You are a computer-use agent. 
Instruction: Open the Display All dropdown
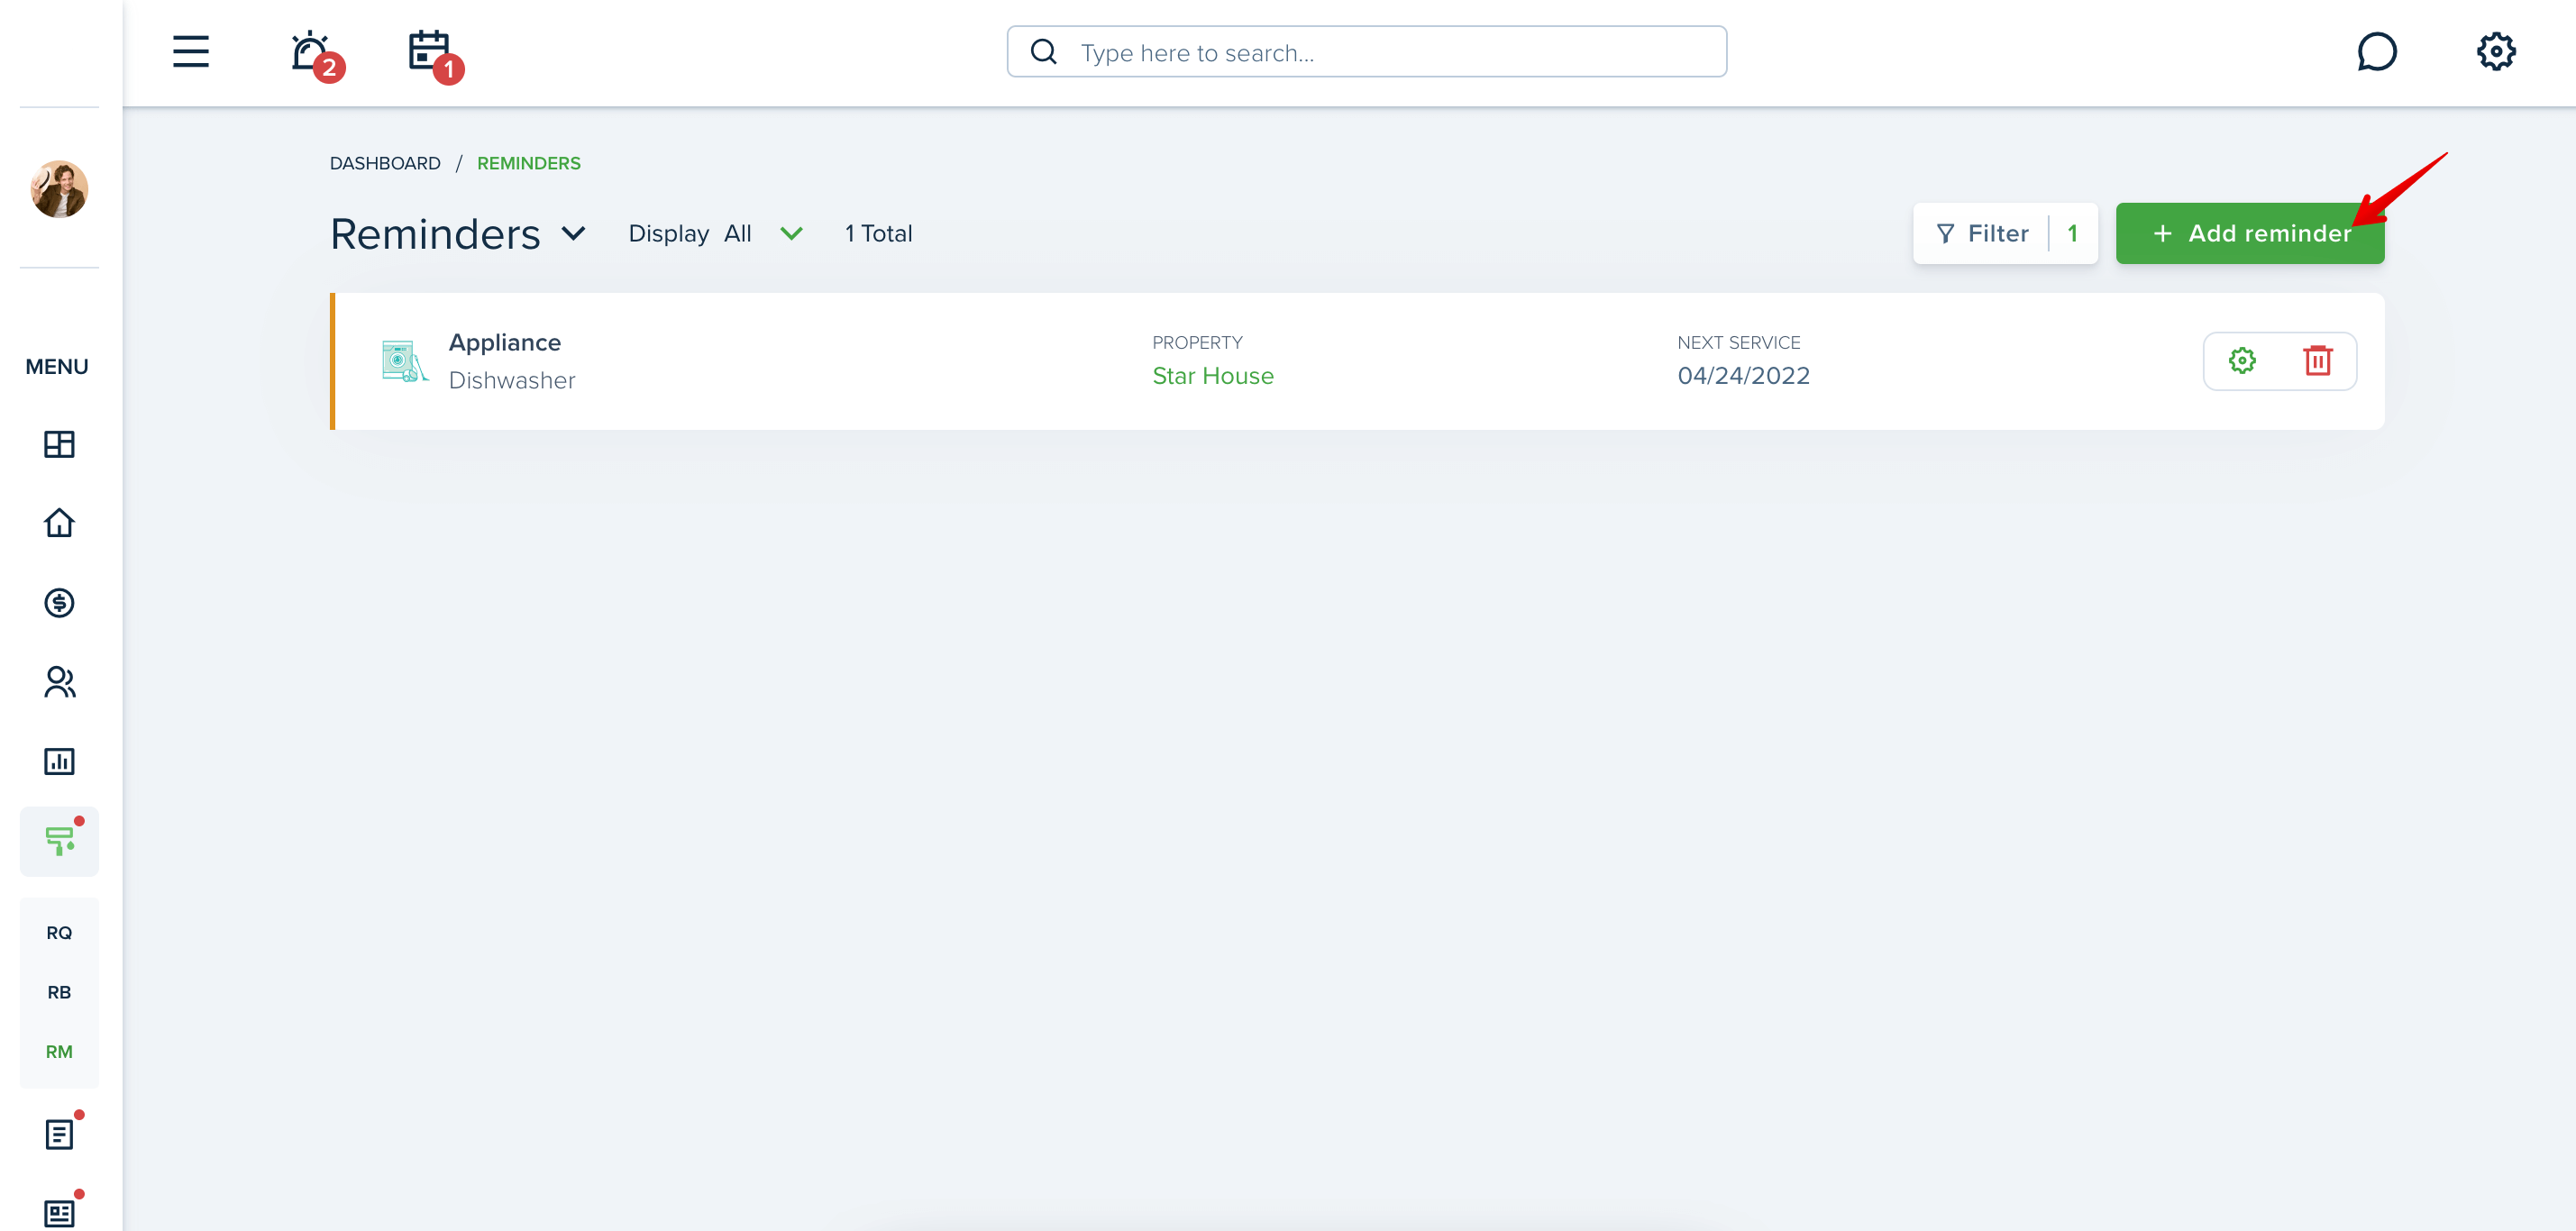(x=715, y=233)
